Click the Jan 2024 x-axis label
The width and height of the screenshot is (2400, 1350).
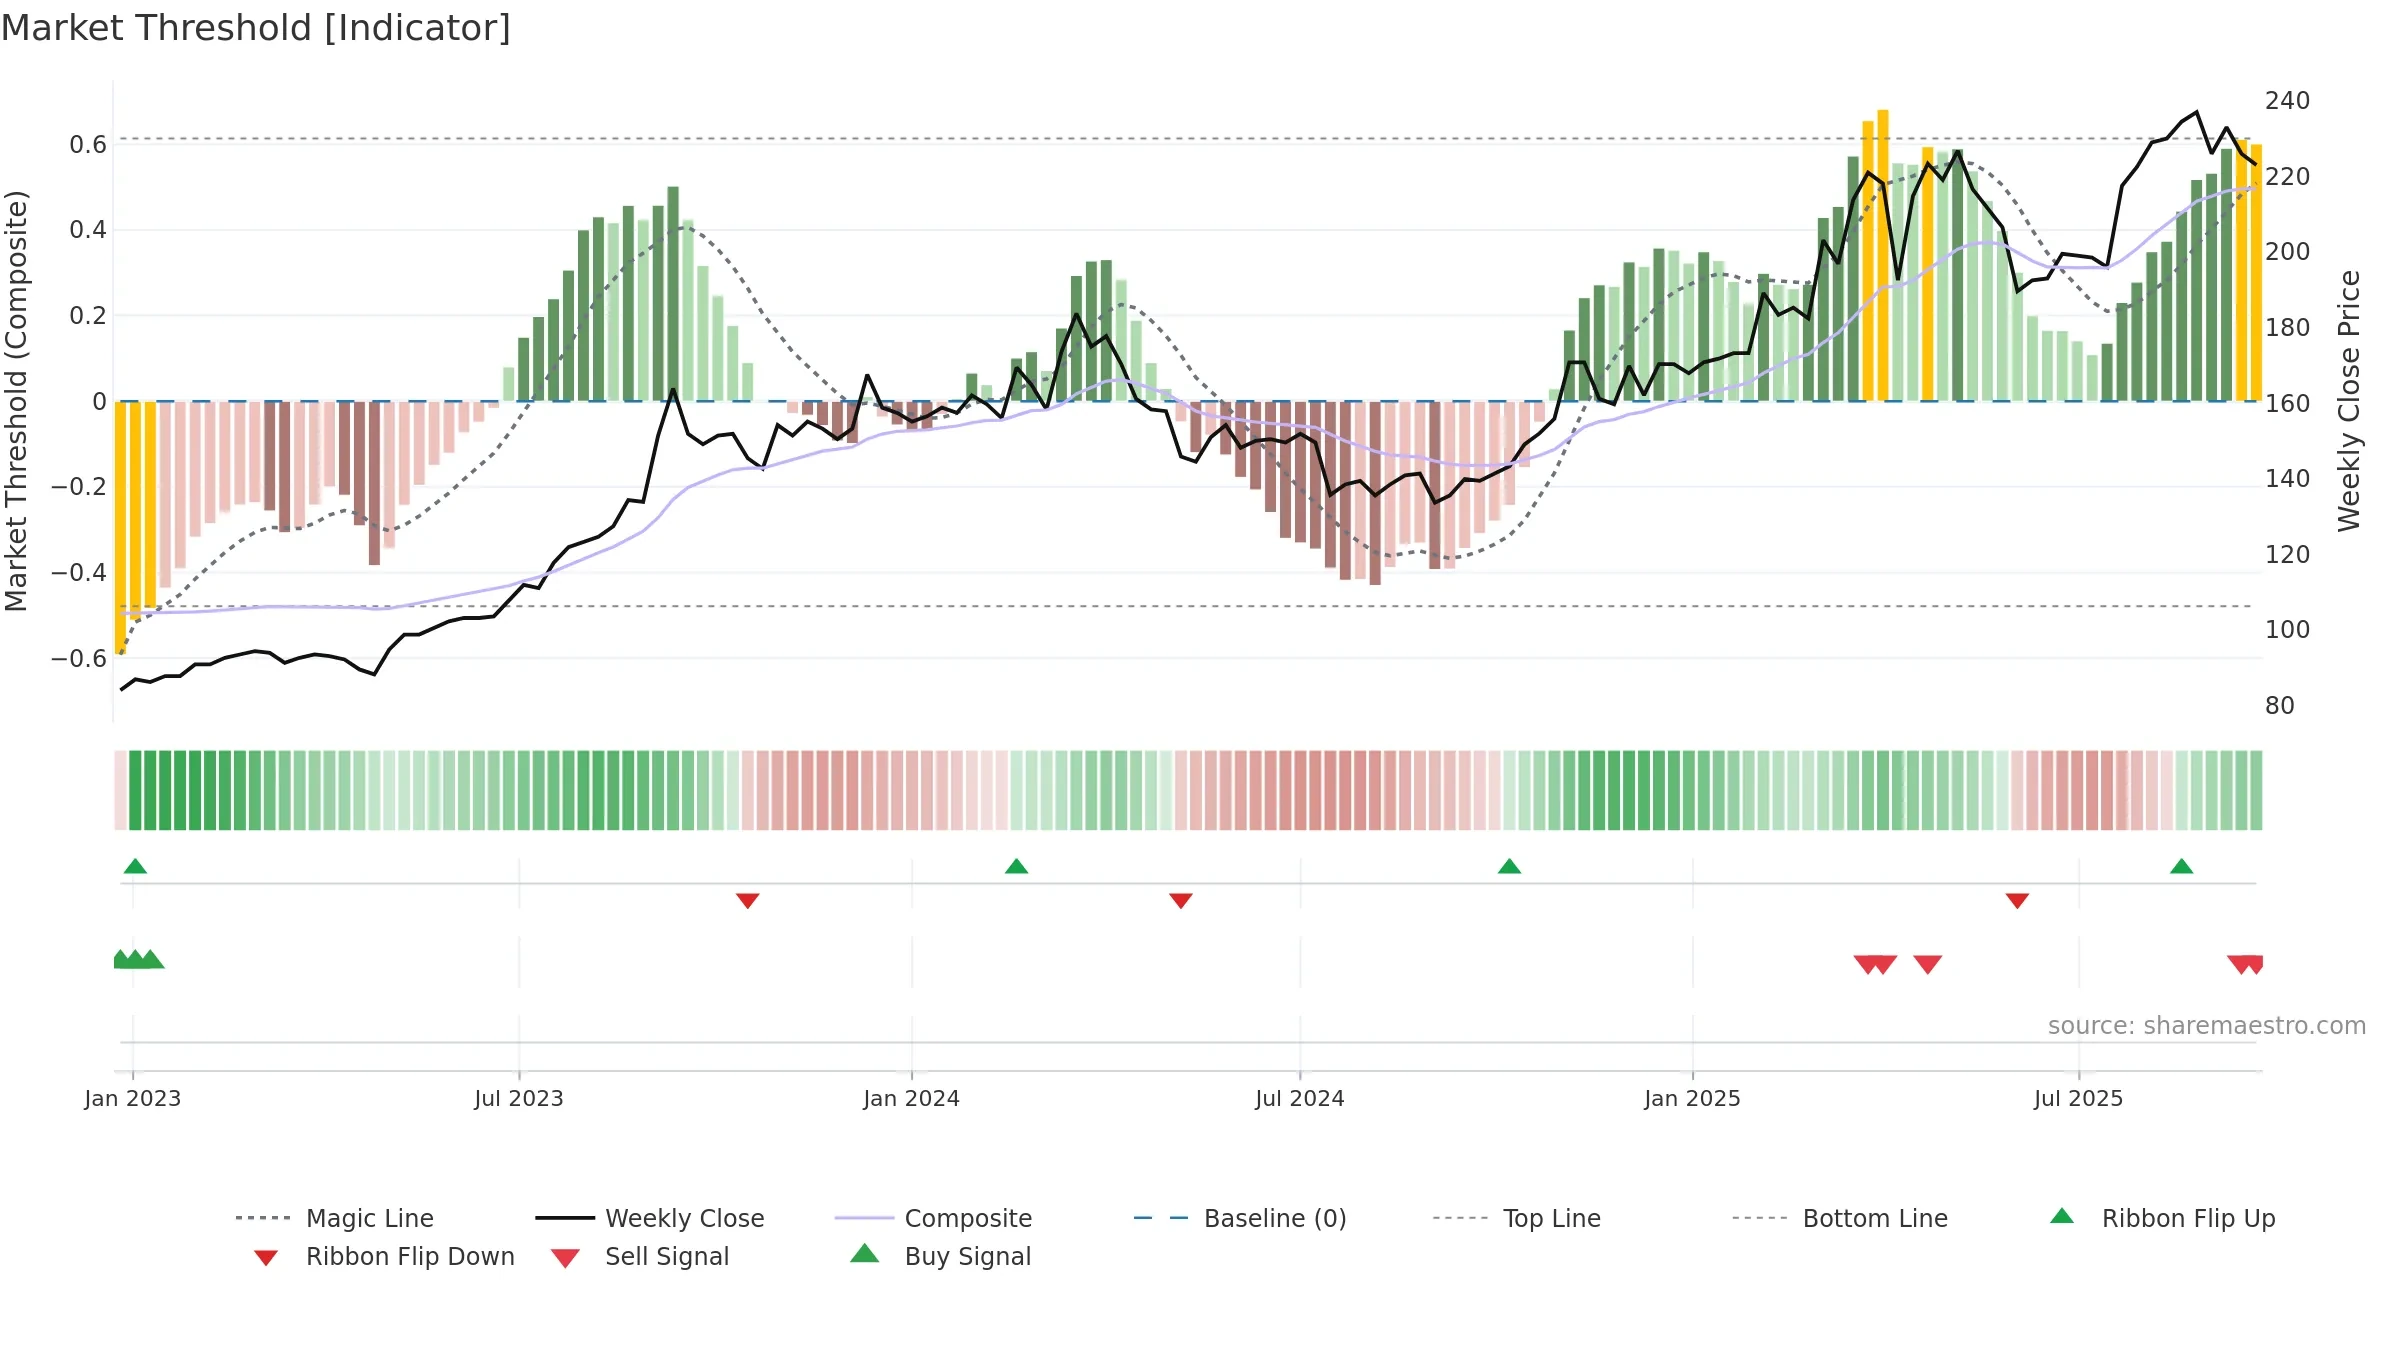point(912,1098)
